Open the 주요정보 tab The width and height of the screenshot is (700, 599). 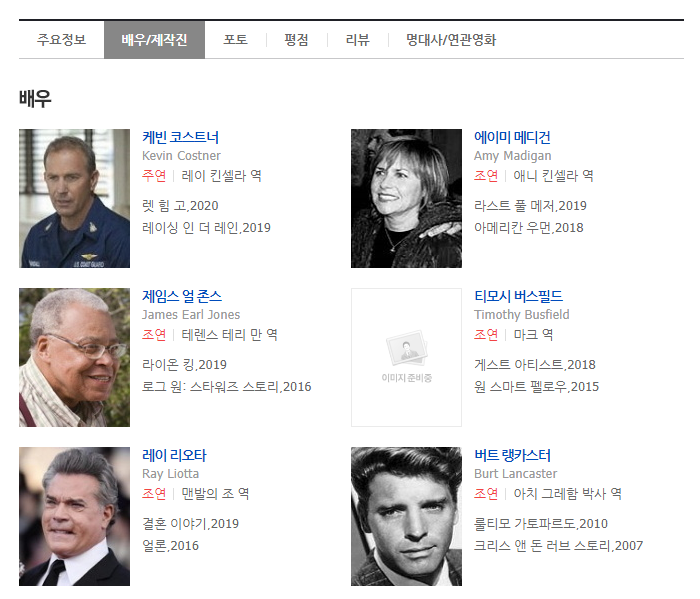pyautogui.click(x=61, y=40)
